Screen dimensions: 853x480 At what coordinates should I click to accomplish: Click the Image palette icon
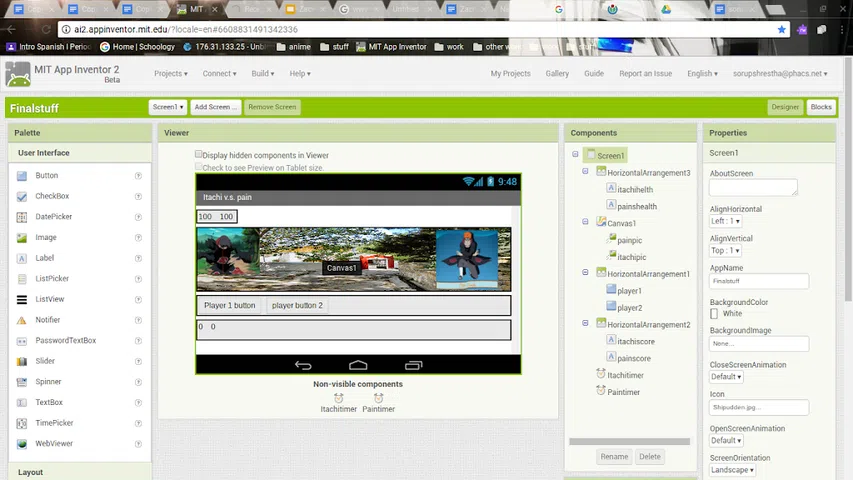click(x=22, y=238)
